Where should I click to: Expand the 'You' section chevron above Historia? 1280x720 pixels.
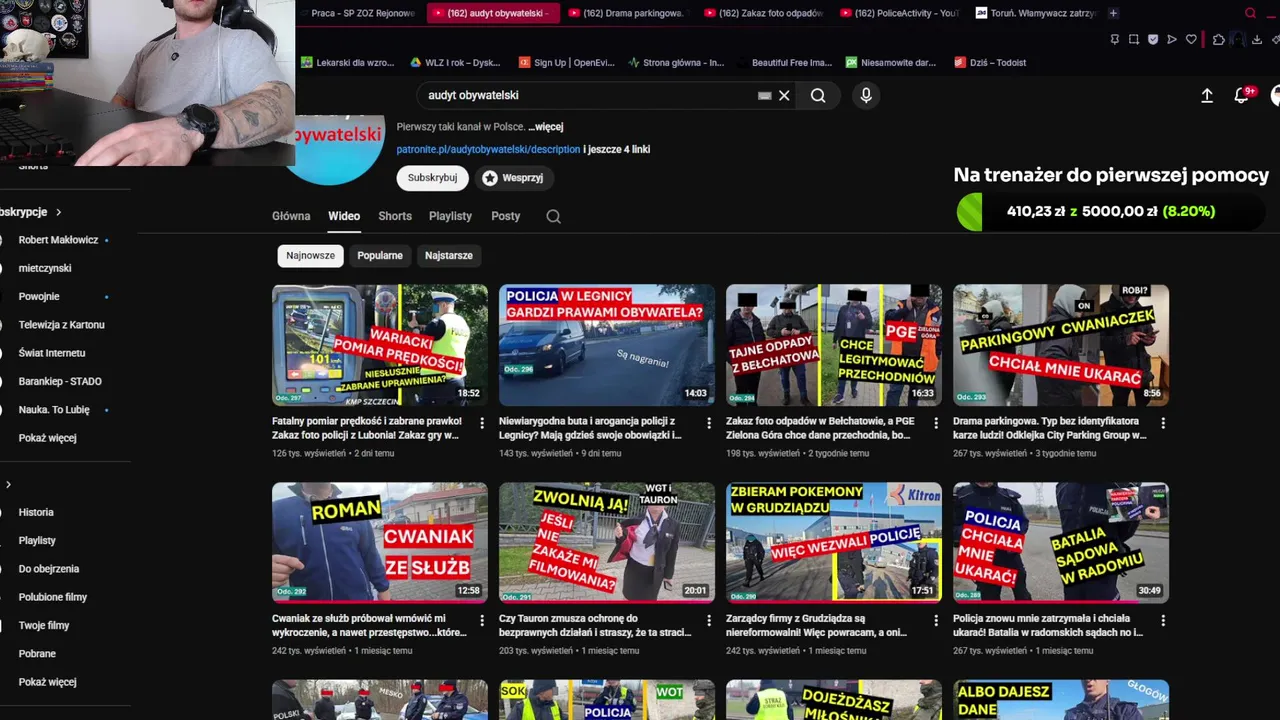(8, 485)
